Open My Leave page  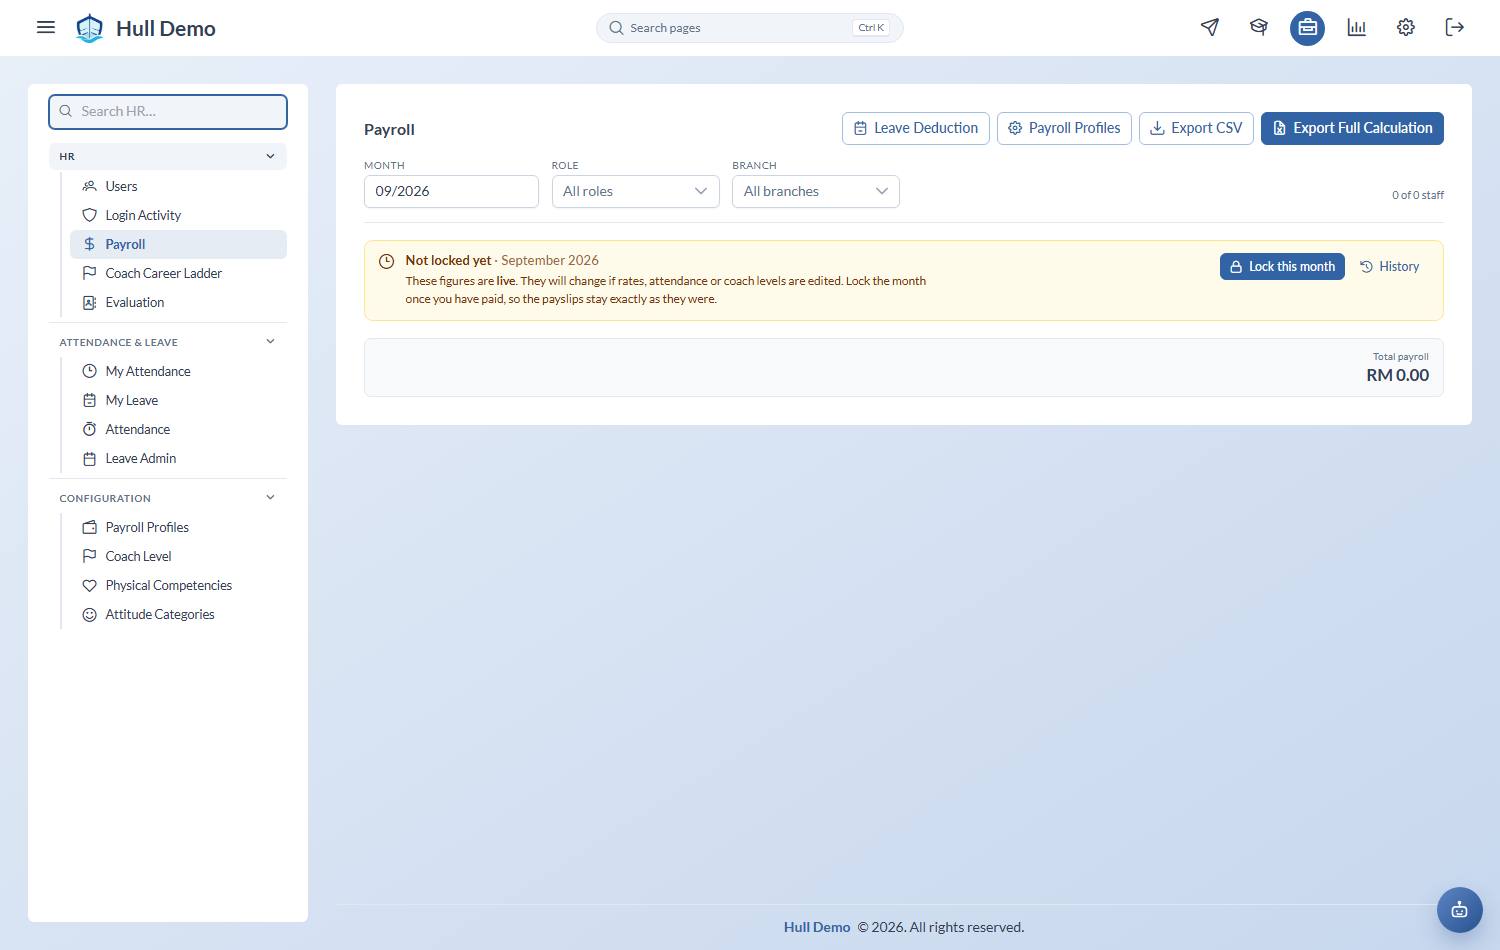178,400
